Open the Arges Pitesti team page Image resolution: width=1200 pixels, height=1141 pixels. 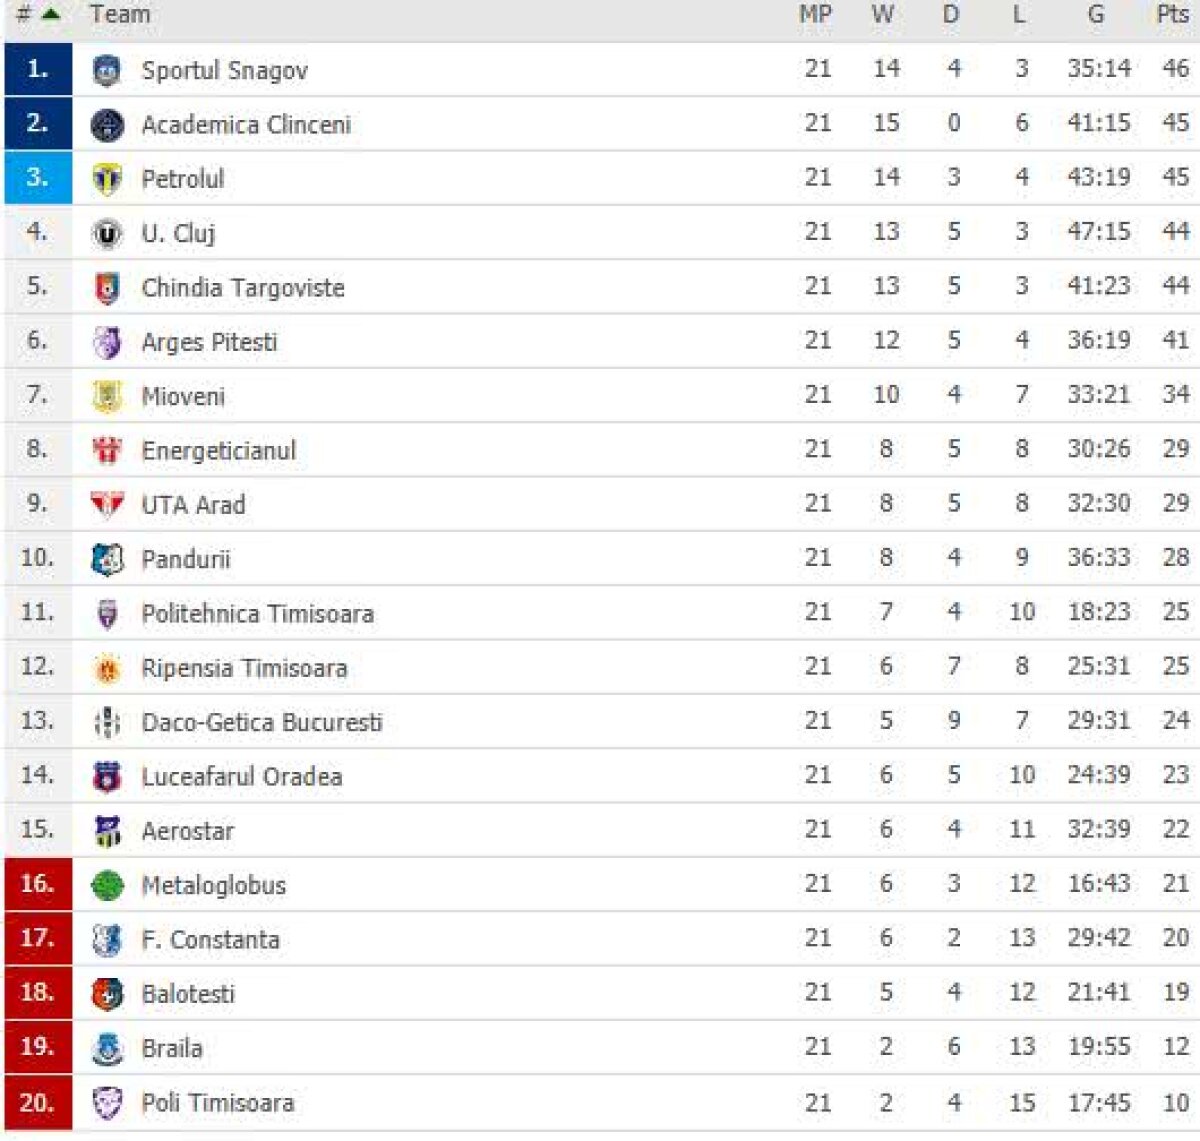[209, 342]
